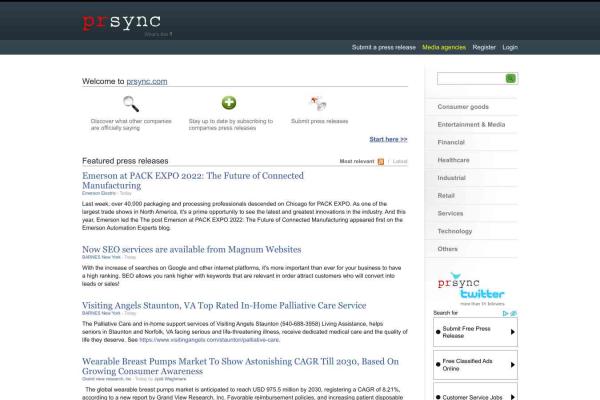Viewport: 600px width, 400px height.
Task: Click the submit press releases icon
Action: 318,103
